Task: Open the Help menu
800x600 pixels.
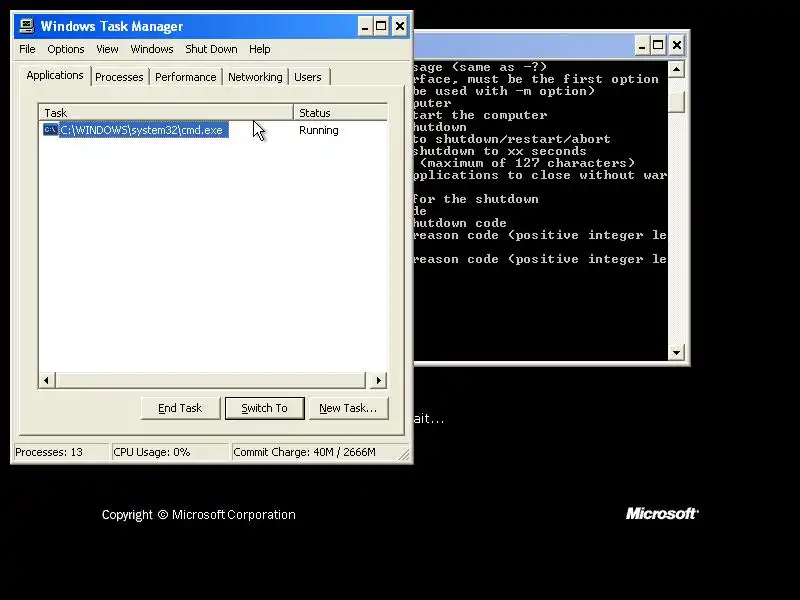Action: (259, 49)
